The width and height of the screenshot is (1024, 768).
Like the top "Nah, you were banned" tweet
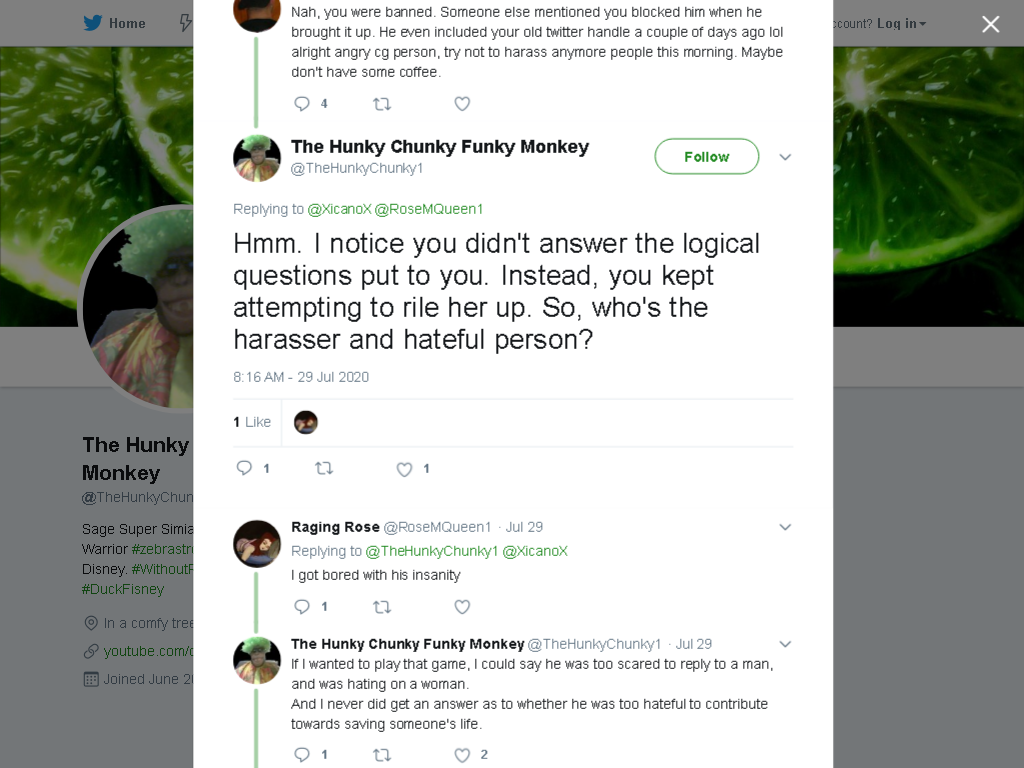[462, 104]
